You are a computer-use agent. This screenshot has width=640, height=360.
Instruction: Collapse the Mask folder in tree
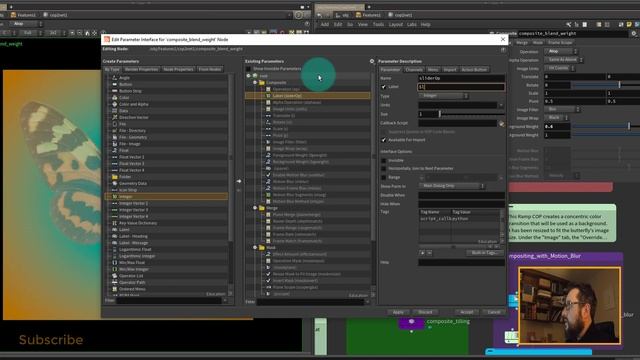pyautogui.click(x=255, y=247)
